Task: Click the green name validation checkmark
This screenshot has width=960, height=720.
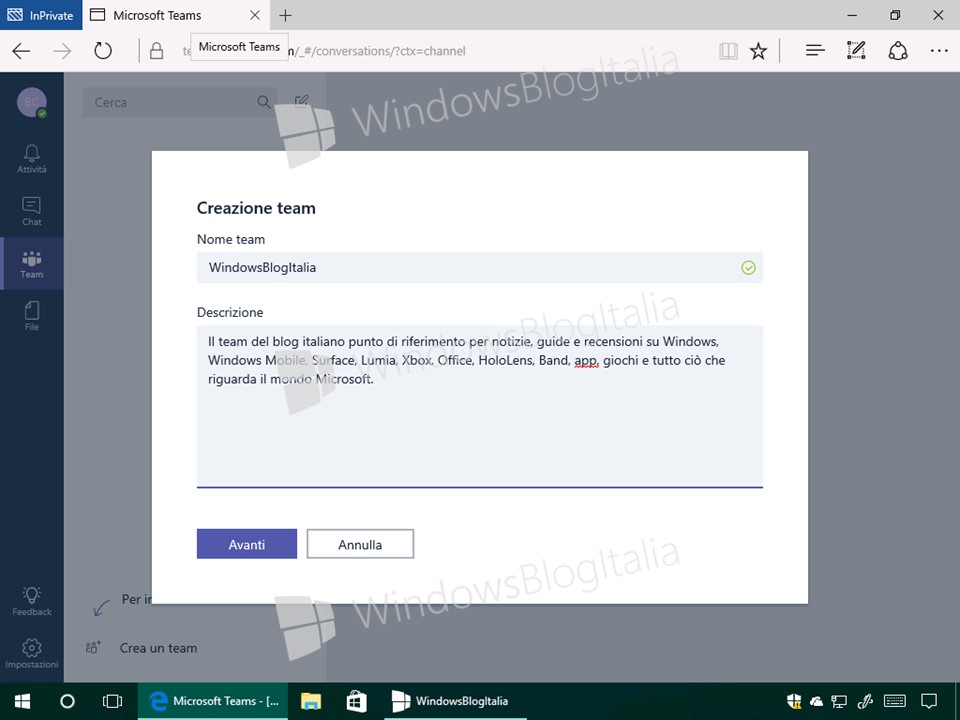Action: coord(748,268)
